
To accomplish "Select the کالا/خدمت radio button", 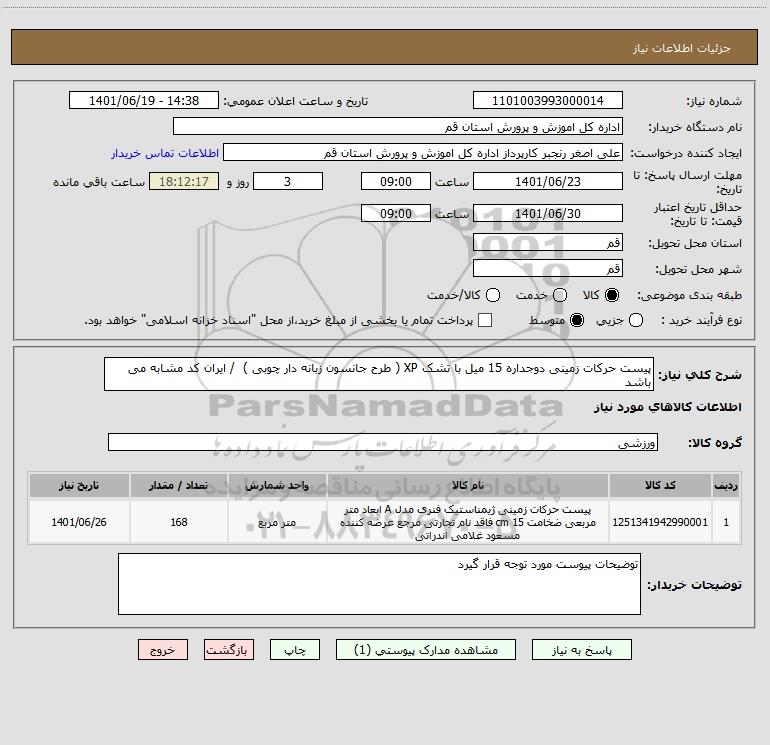I will [493, 295].
